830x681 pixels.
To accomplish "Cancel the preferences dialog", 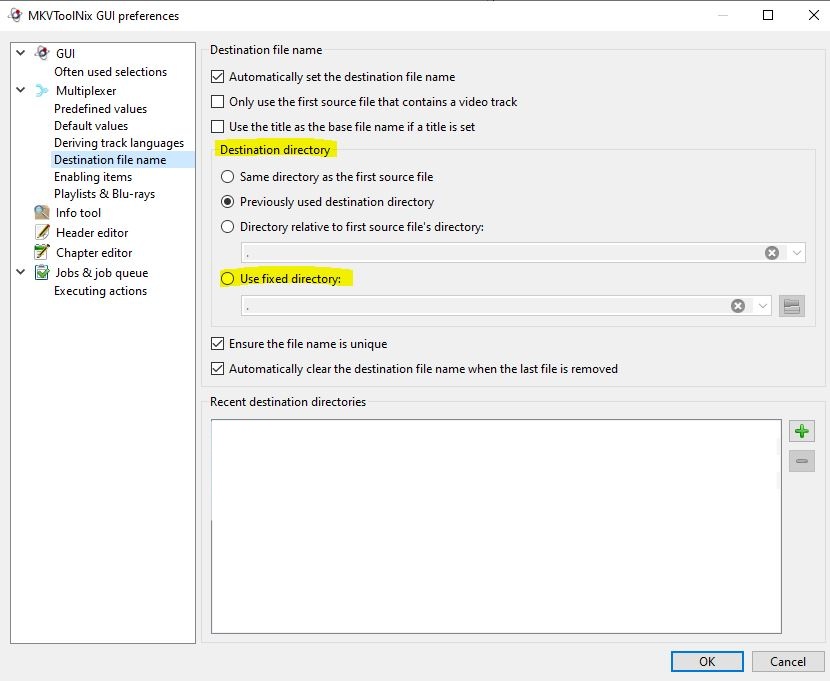I will pyautogui.click(x=788, y=661).
